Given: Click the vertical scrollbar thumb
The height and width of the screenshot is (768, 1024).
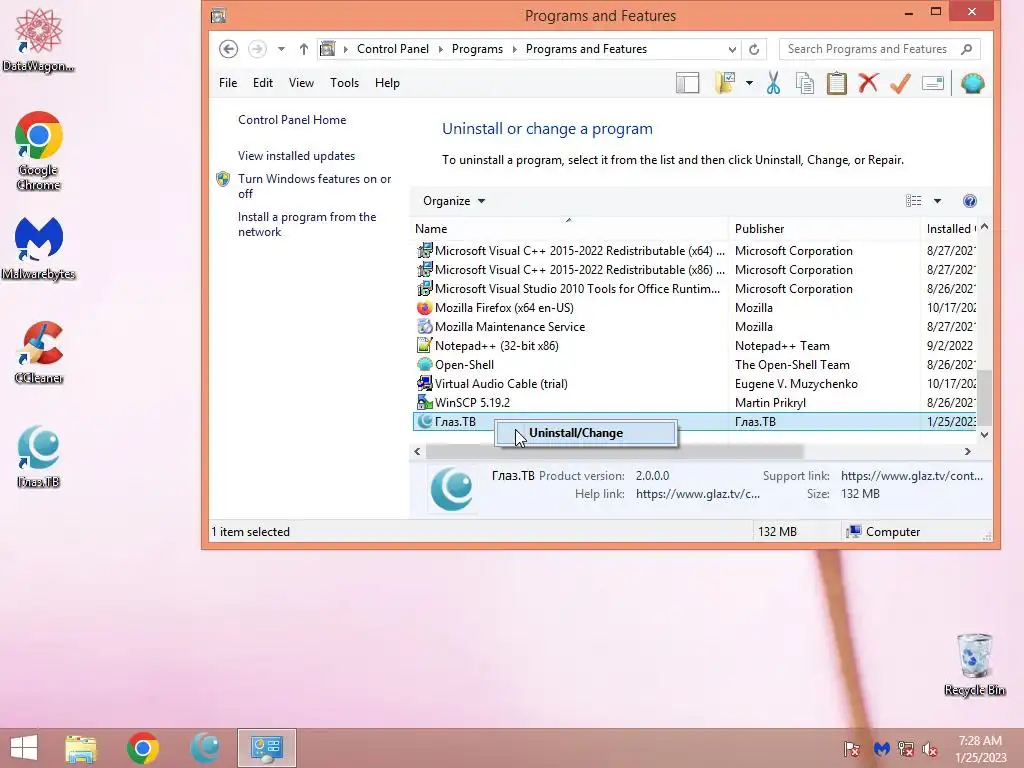Looking at the screenshot, I should [x=984, y=398].
